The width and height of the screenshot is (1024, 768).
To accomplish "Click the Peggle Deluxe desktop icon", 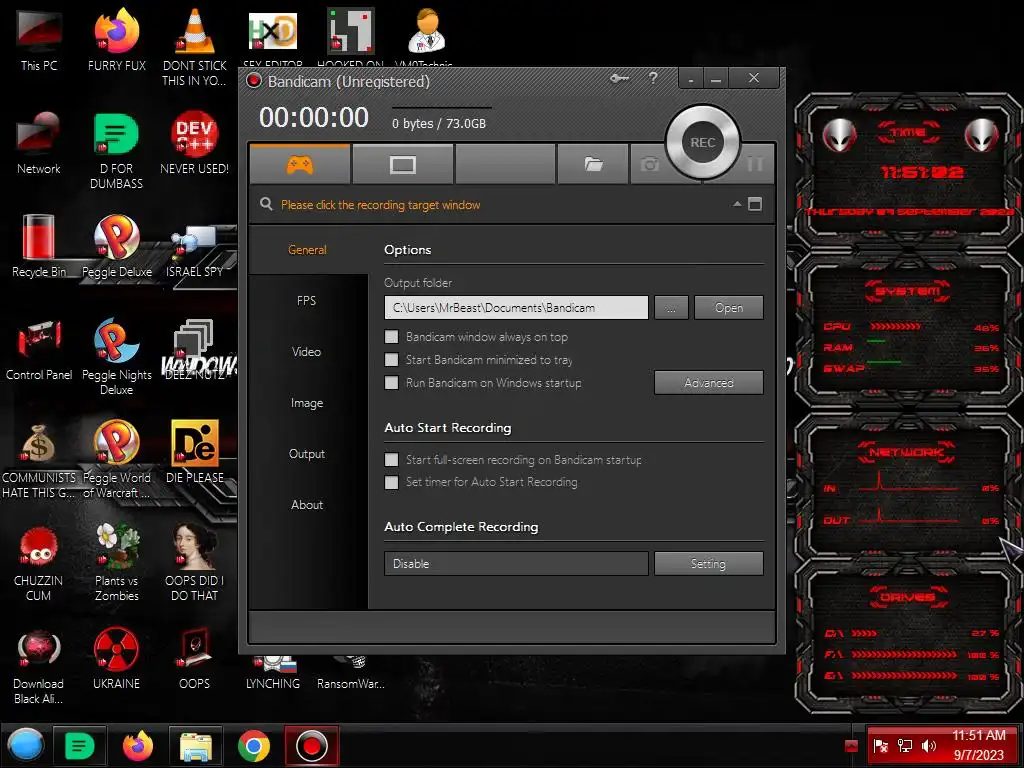I will pyautogui.click(x=117, y=246).
